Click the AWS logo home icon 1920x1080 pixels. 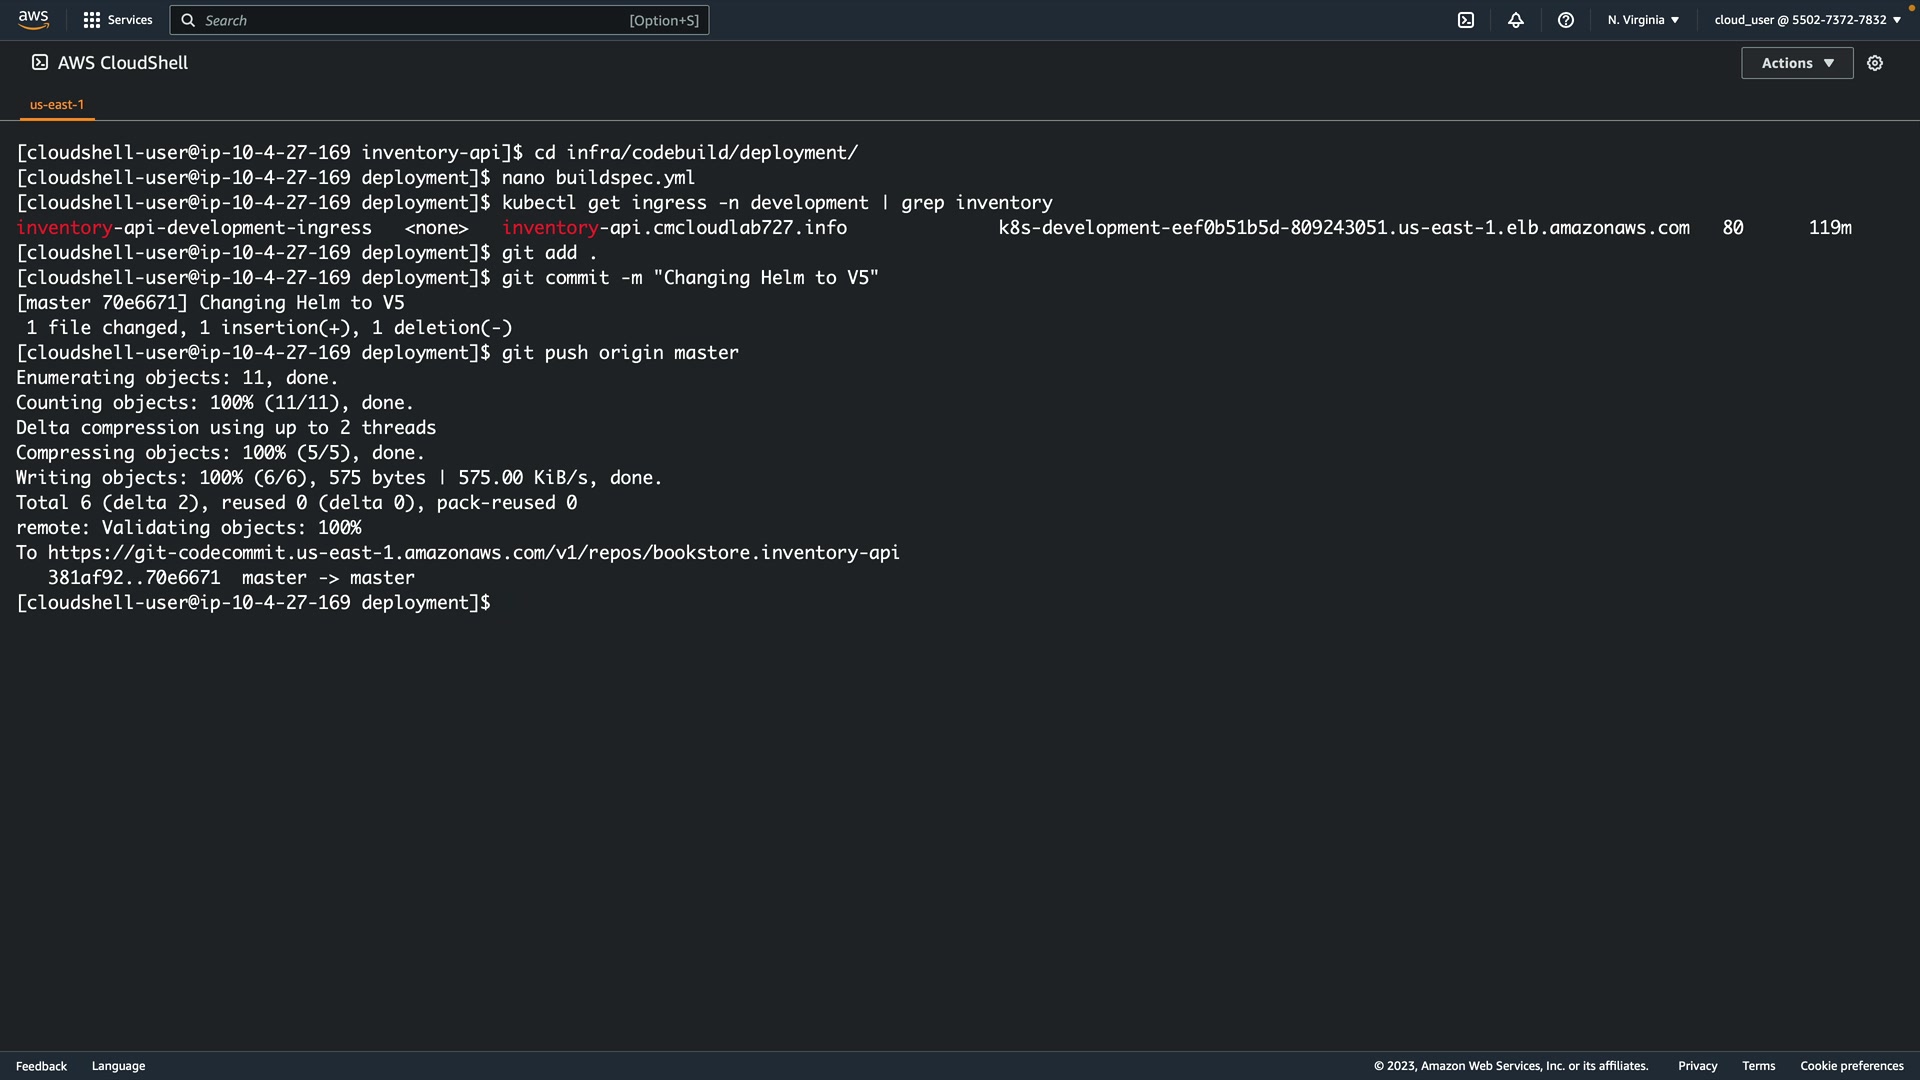point(33,19)
